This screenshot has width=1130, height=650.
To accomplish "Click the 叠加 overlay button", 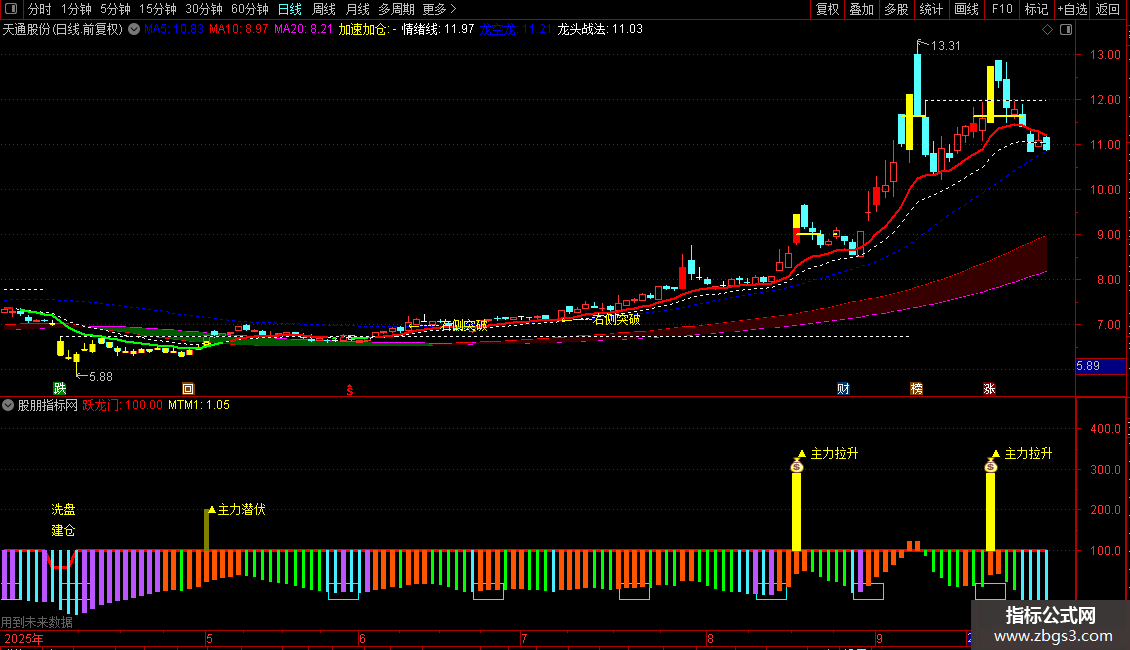I will tap(862, 9).
